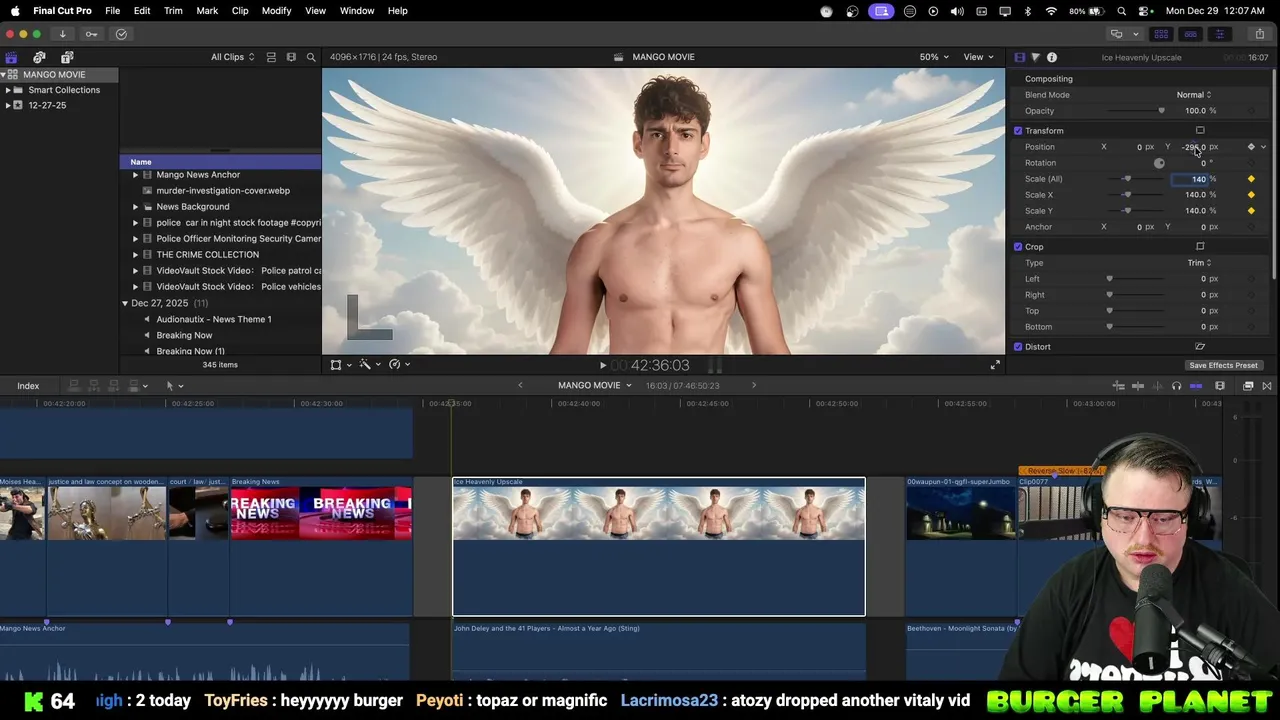
Task: Open the Blend Mode Normal dropdown
Action: click(x=1193, y=95)
